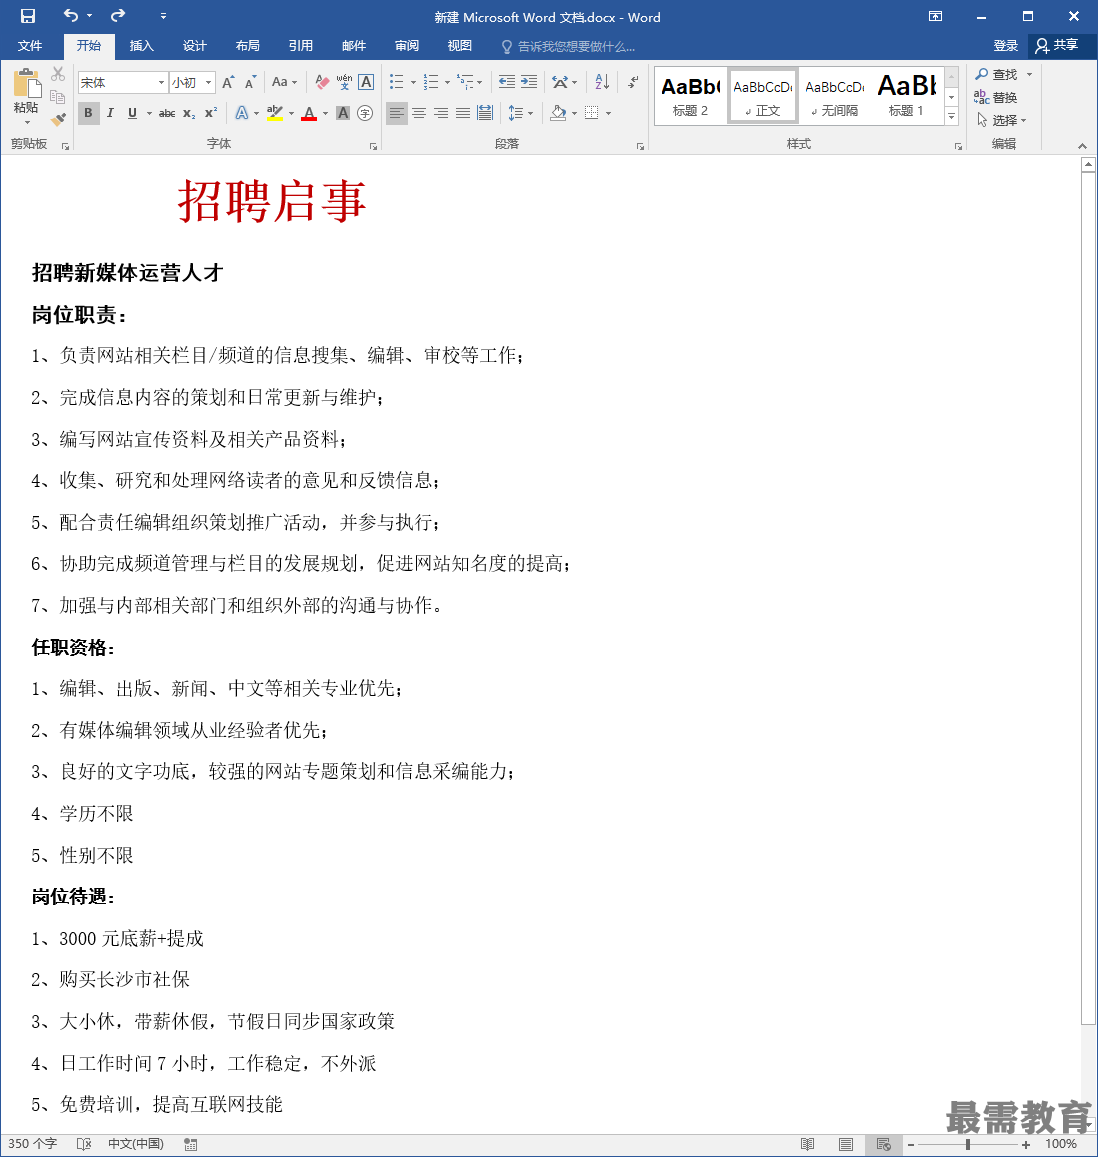Image resolution: width=1098 pixels, height=1157 pixels.
Task: Click the vertical scrollbar thumb
Action: [1088, 598]
